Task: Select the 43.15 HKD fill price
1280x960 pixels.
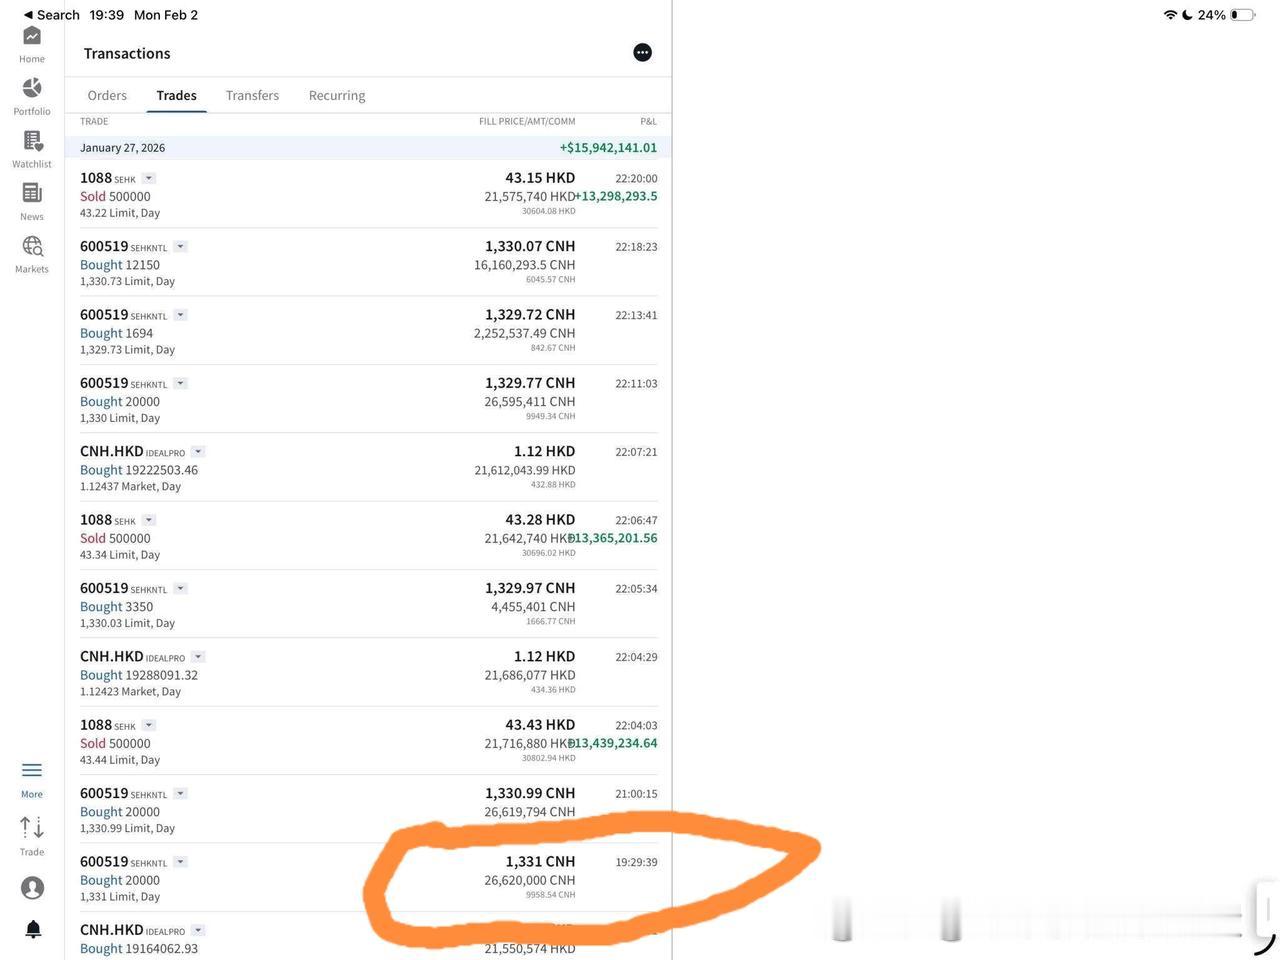Action: click(x=540, y=178)
